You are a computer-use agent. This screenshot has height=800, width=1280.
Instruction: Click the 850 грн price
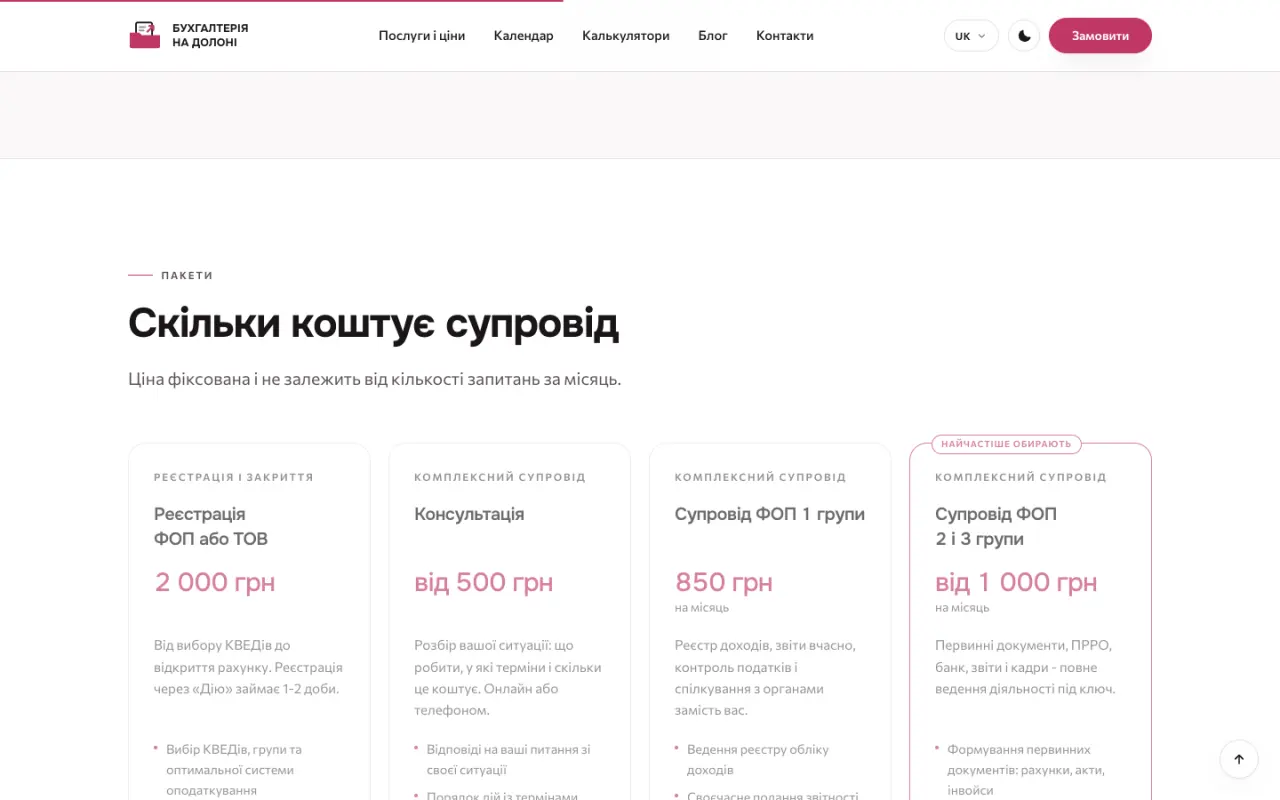724,582
